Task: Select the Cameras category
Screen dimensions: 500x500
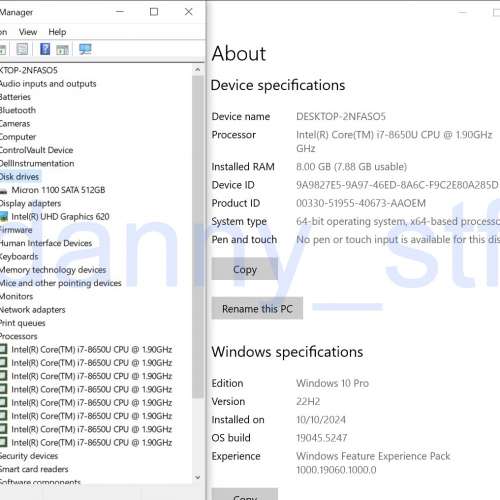Action: point(15,124)
